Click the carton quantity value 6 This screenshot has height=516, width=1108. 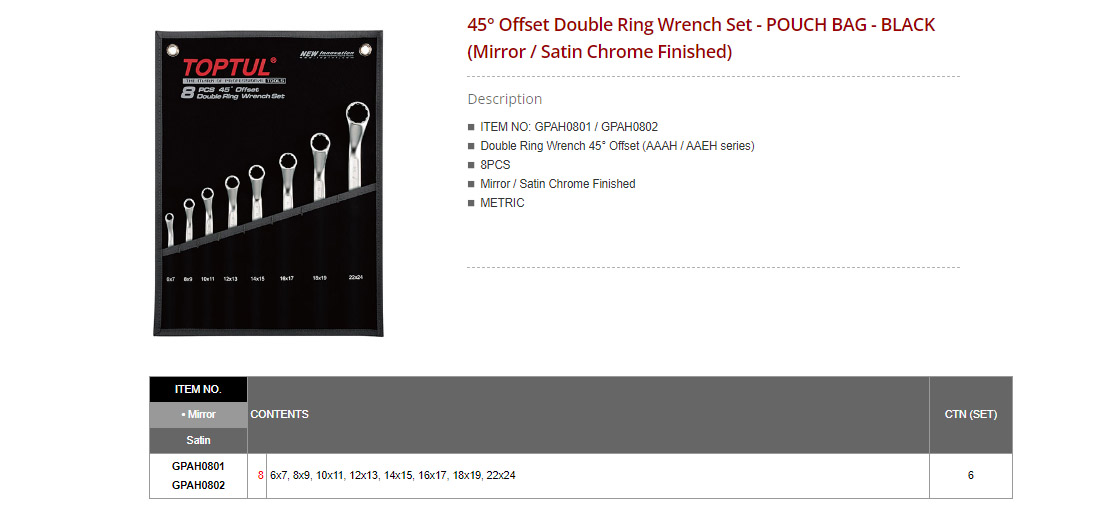971,476
